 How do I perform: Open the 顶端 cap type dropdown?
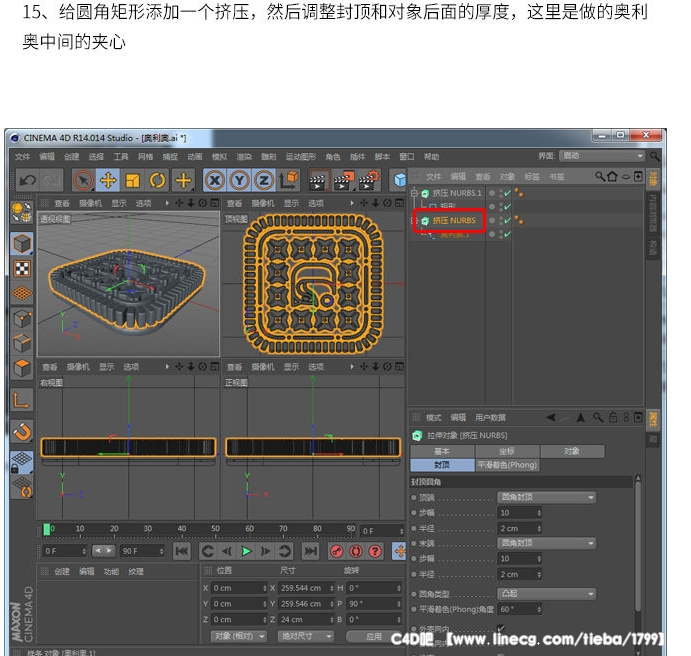[546, 497]
